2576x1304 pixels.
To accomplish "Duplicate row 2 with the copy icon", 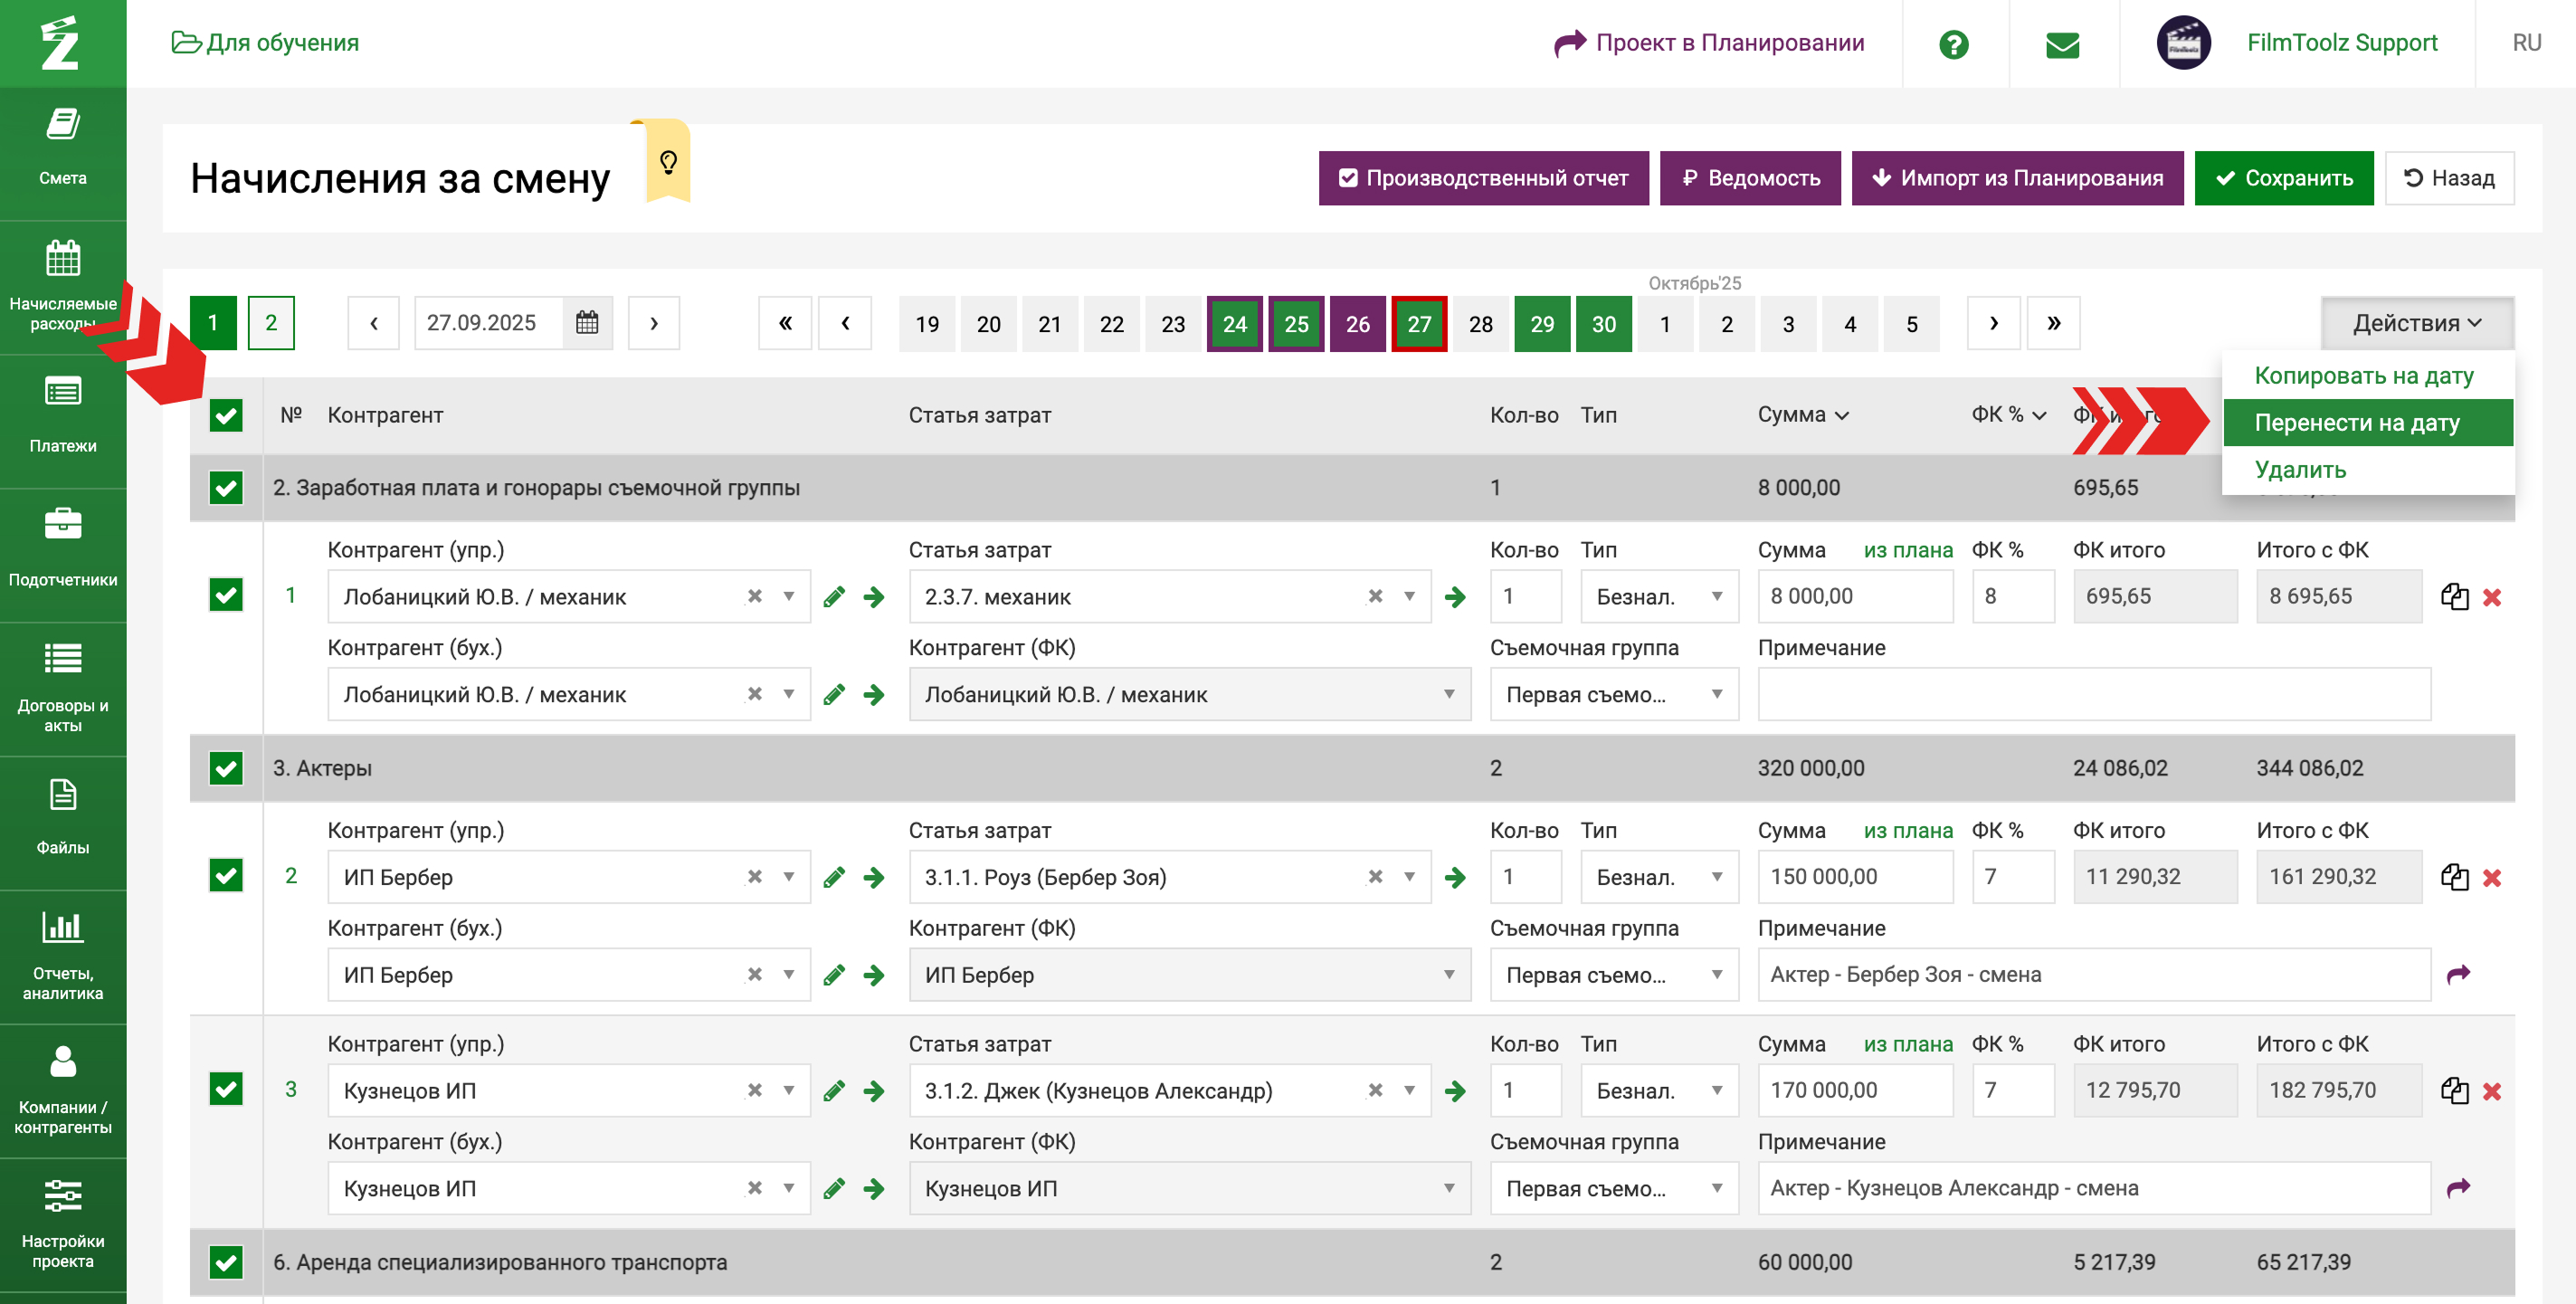I will tap(2454, 877).
